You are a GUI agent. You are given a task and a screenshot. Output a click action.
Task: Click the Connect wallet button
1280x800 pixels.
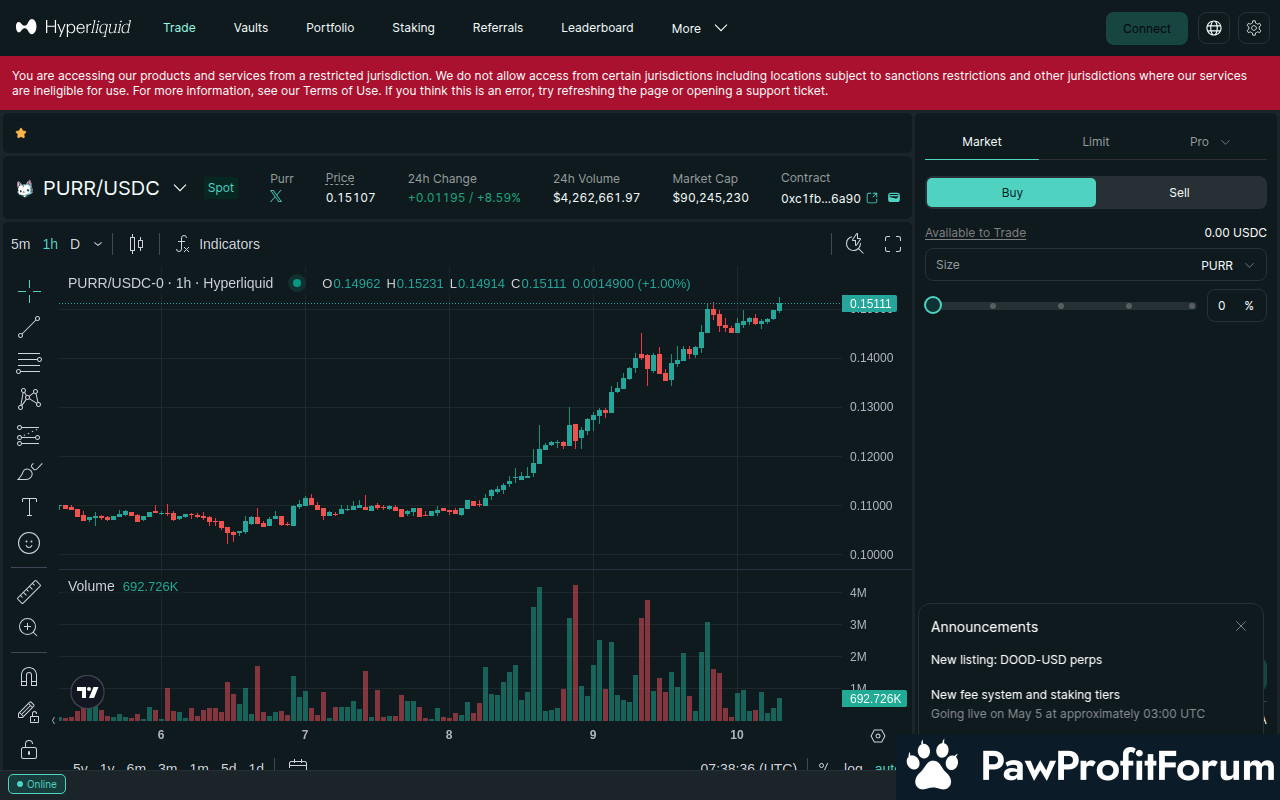point(1146,28)
